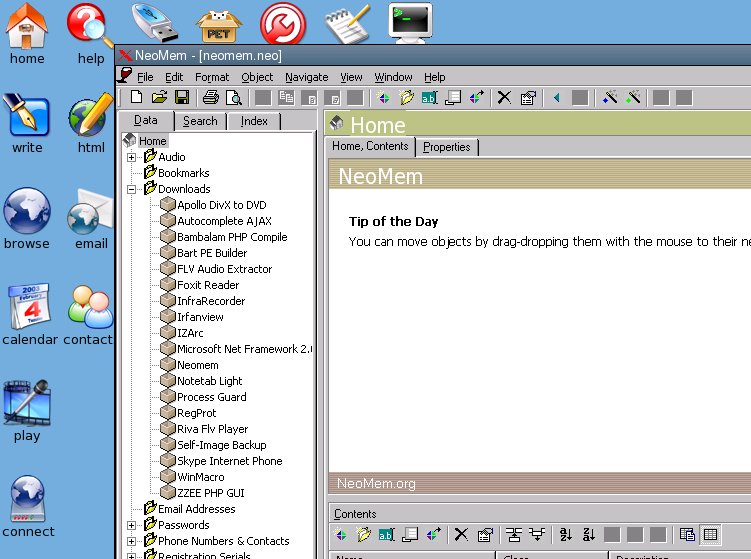Click the a.b rename icon in Contents toolbar
Image resolution: width=751 pixels, height=559 pixels.
[x=387, y=535]
